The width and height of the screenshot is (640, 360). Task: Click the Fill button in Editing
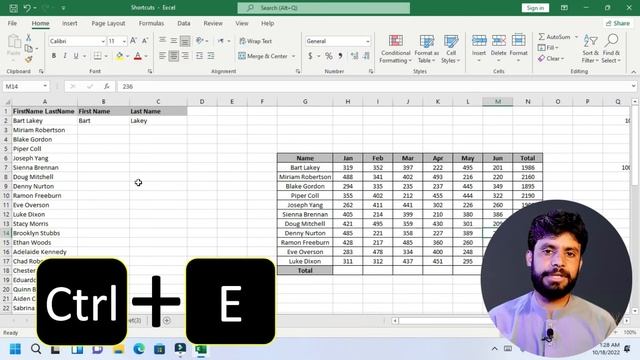tap(548, 48)
